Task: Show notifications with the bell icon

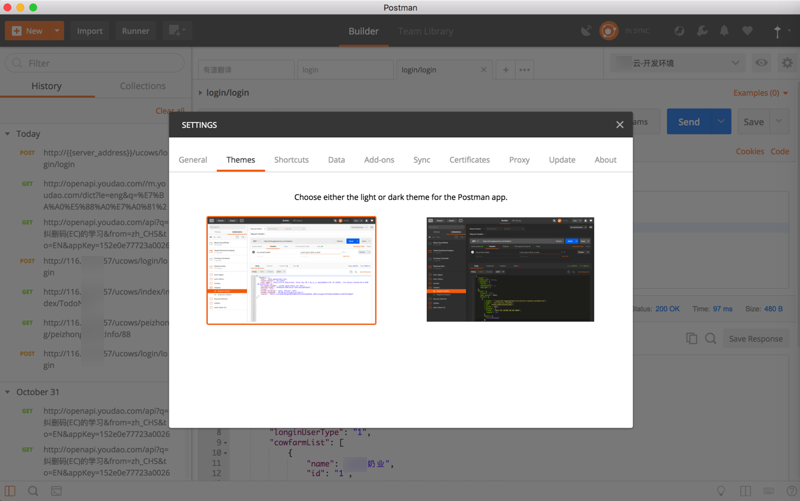Action: [724, 31]
